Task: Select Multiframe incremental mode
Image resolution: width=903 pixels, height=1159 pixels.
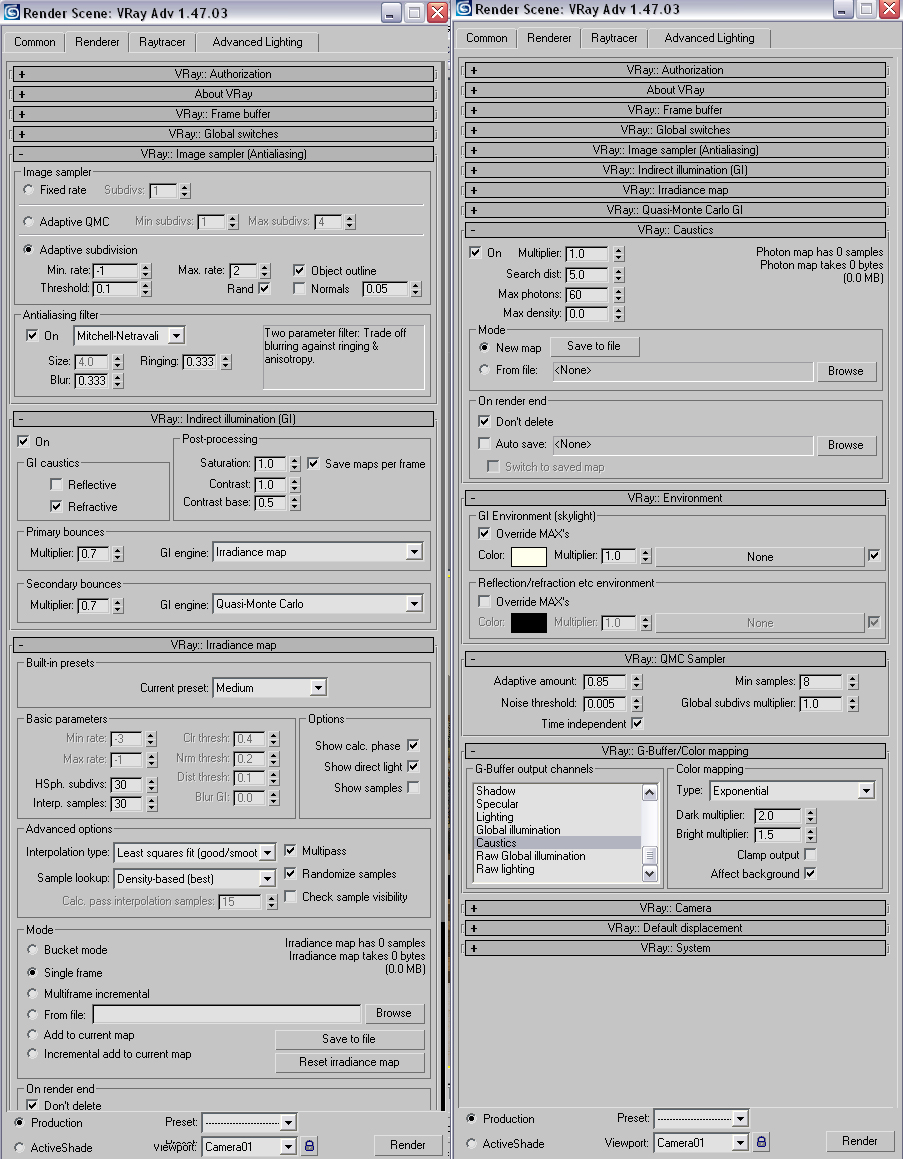Action: point(33,993)
